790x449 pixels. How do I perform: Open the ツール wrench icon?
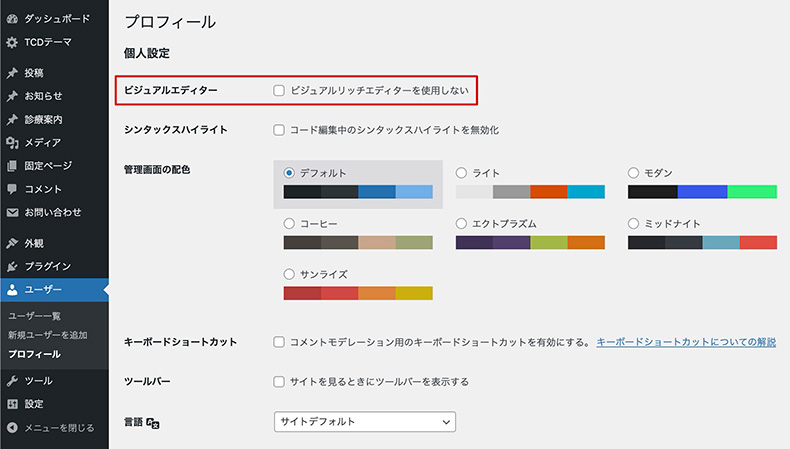point(12,380)
